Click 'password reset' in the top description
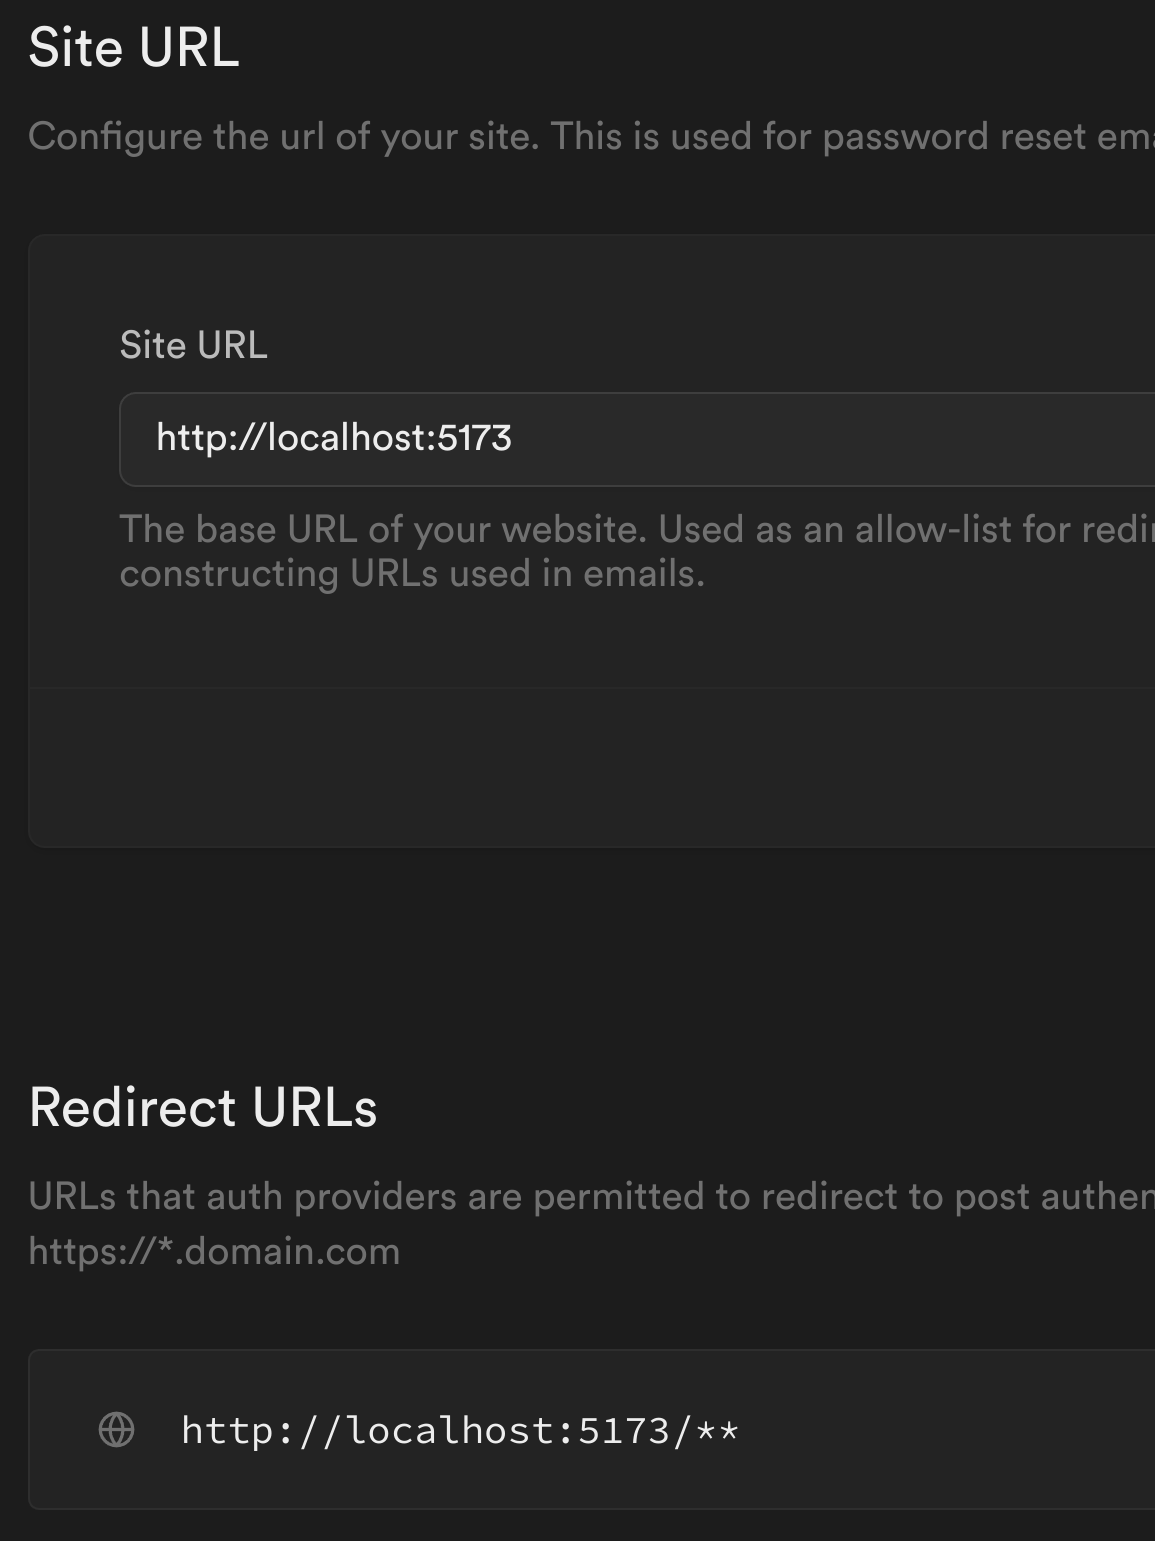The width and height of the screenshot is (1155, 1541). click(905, 137)
